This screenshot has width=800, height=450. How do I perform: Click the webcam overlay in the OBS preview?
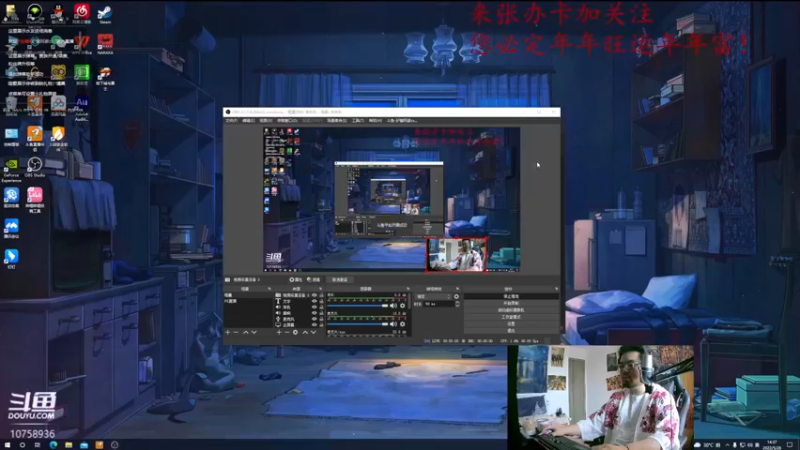[457, 255]
